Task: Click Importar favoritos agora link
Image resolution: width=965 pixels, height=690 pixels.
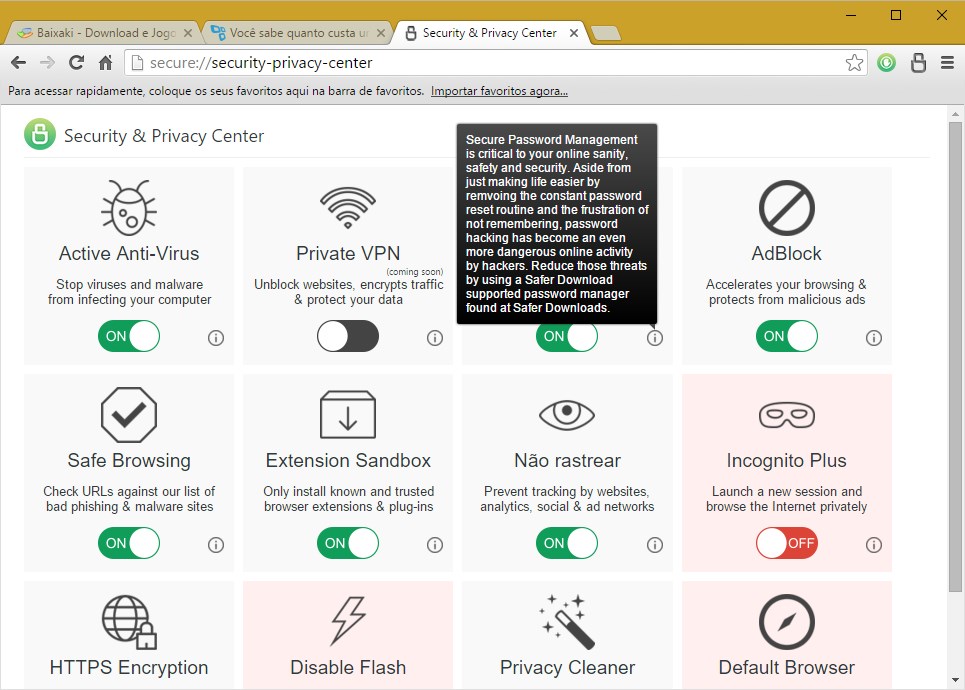Action: coord(499,91)
